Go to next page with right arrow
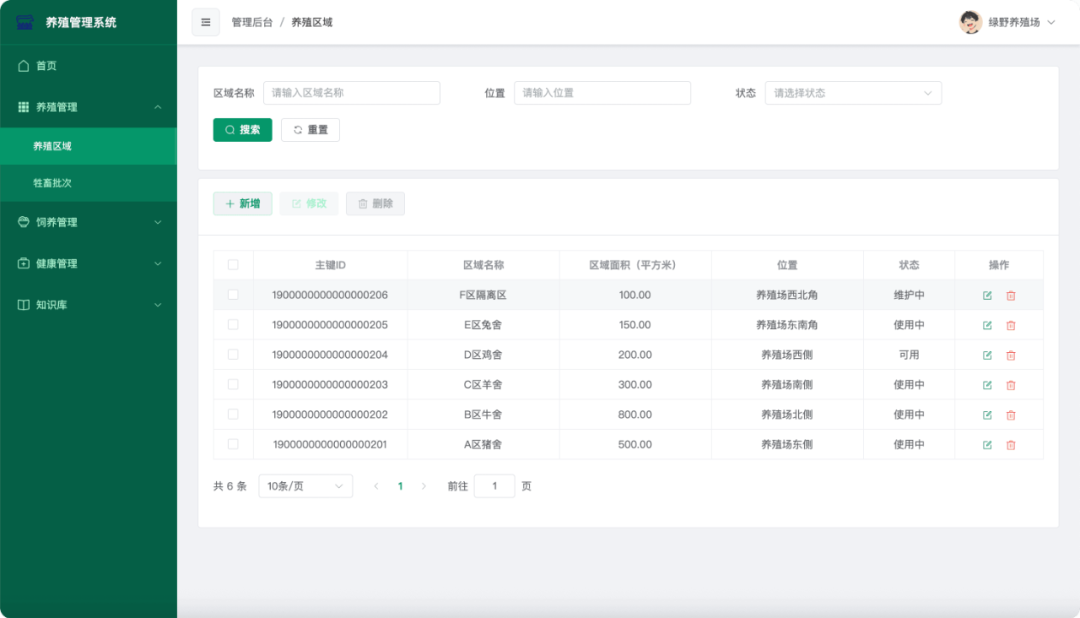Screen dimensions: 1080x618 point(423,485)
